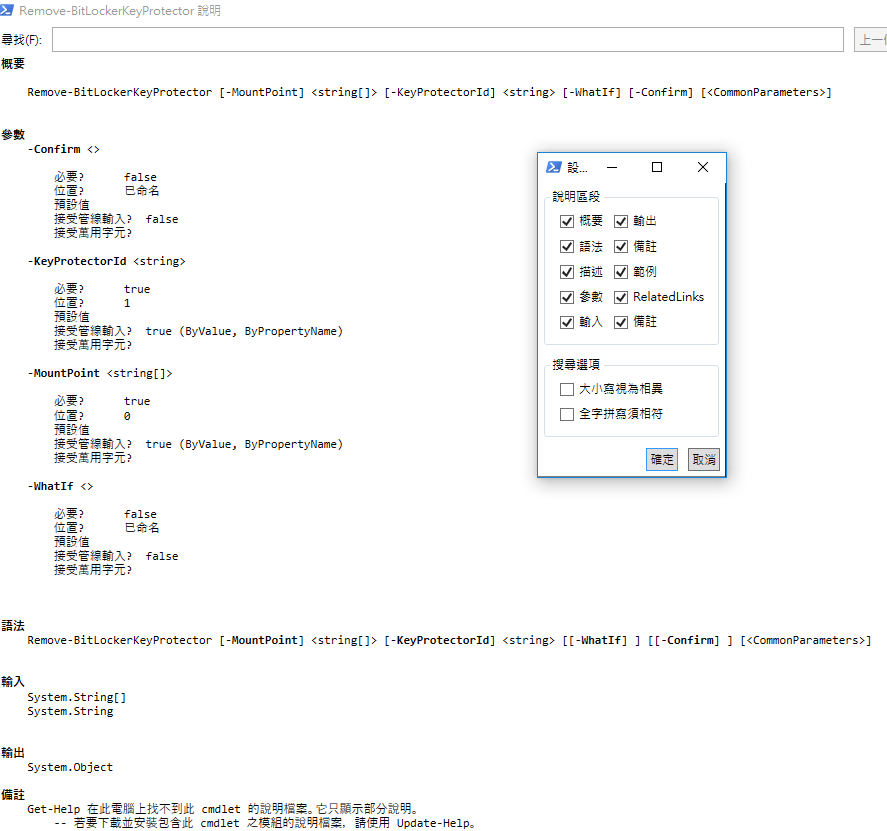Click the 取消 button to cancel
887x831 pixels.
coord(703,459)
